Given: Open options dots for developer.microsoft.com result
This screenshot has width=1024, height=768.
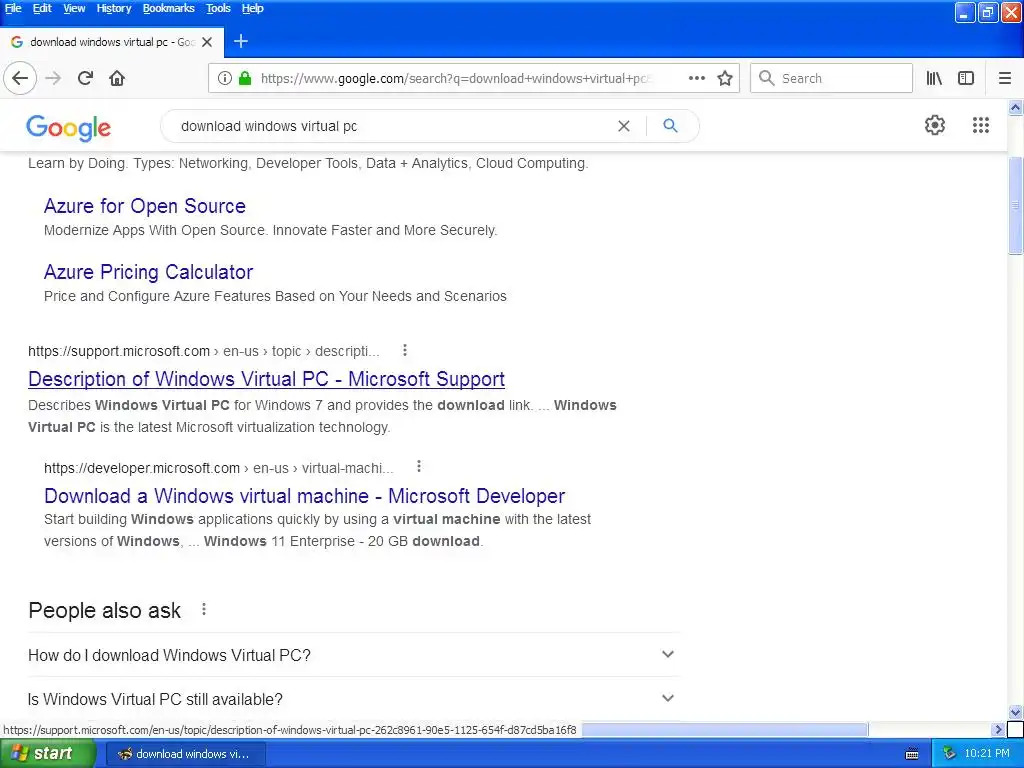Looking at the screenshot, I should click(419, 466).
